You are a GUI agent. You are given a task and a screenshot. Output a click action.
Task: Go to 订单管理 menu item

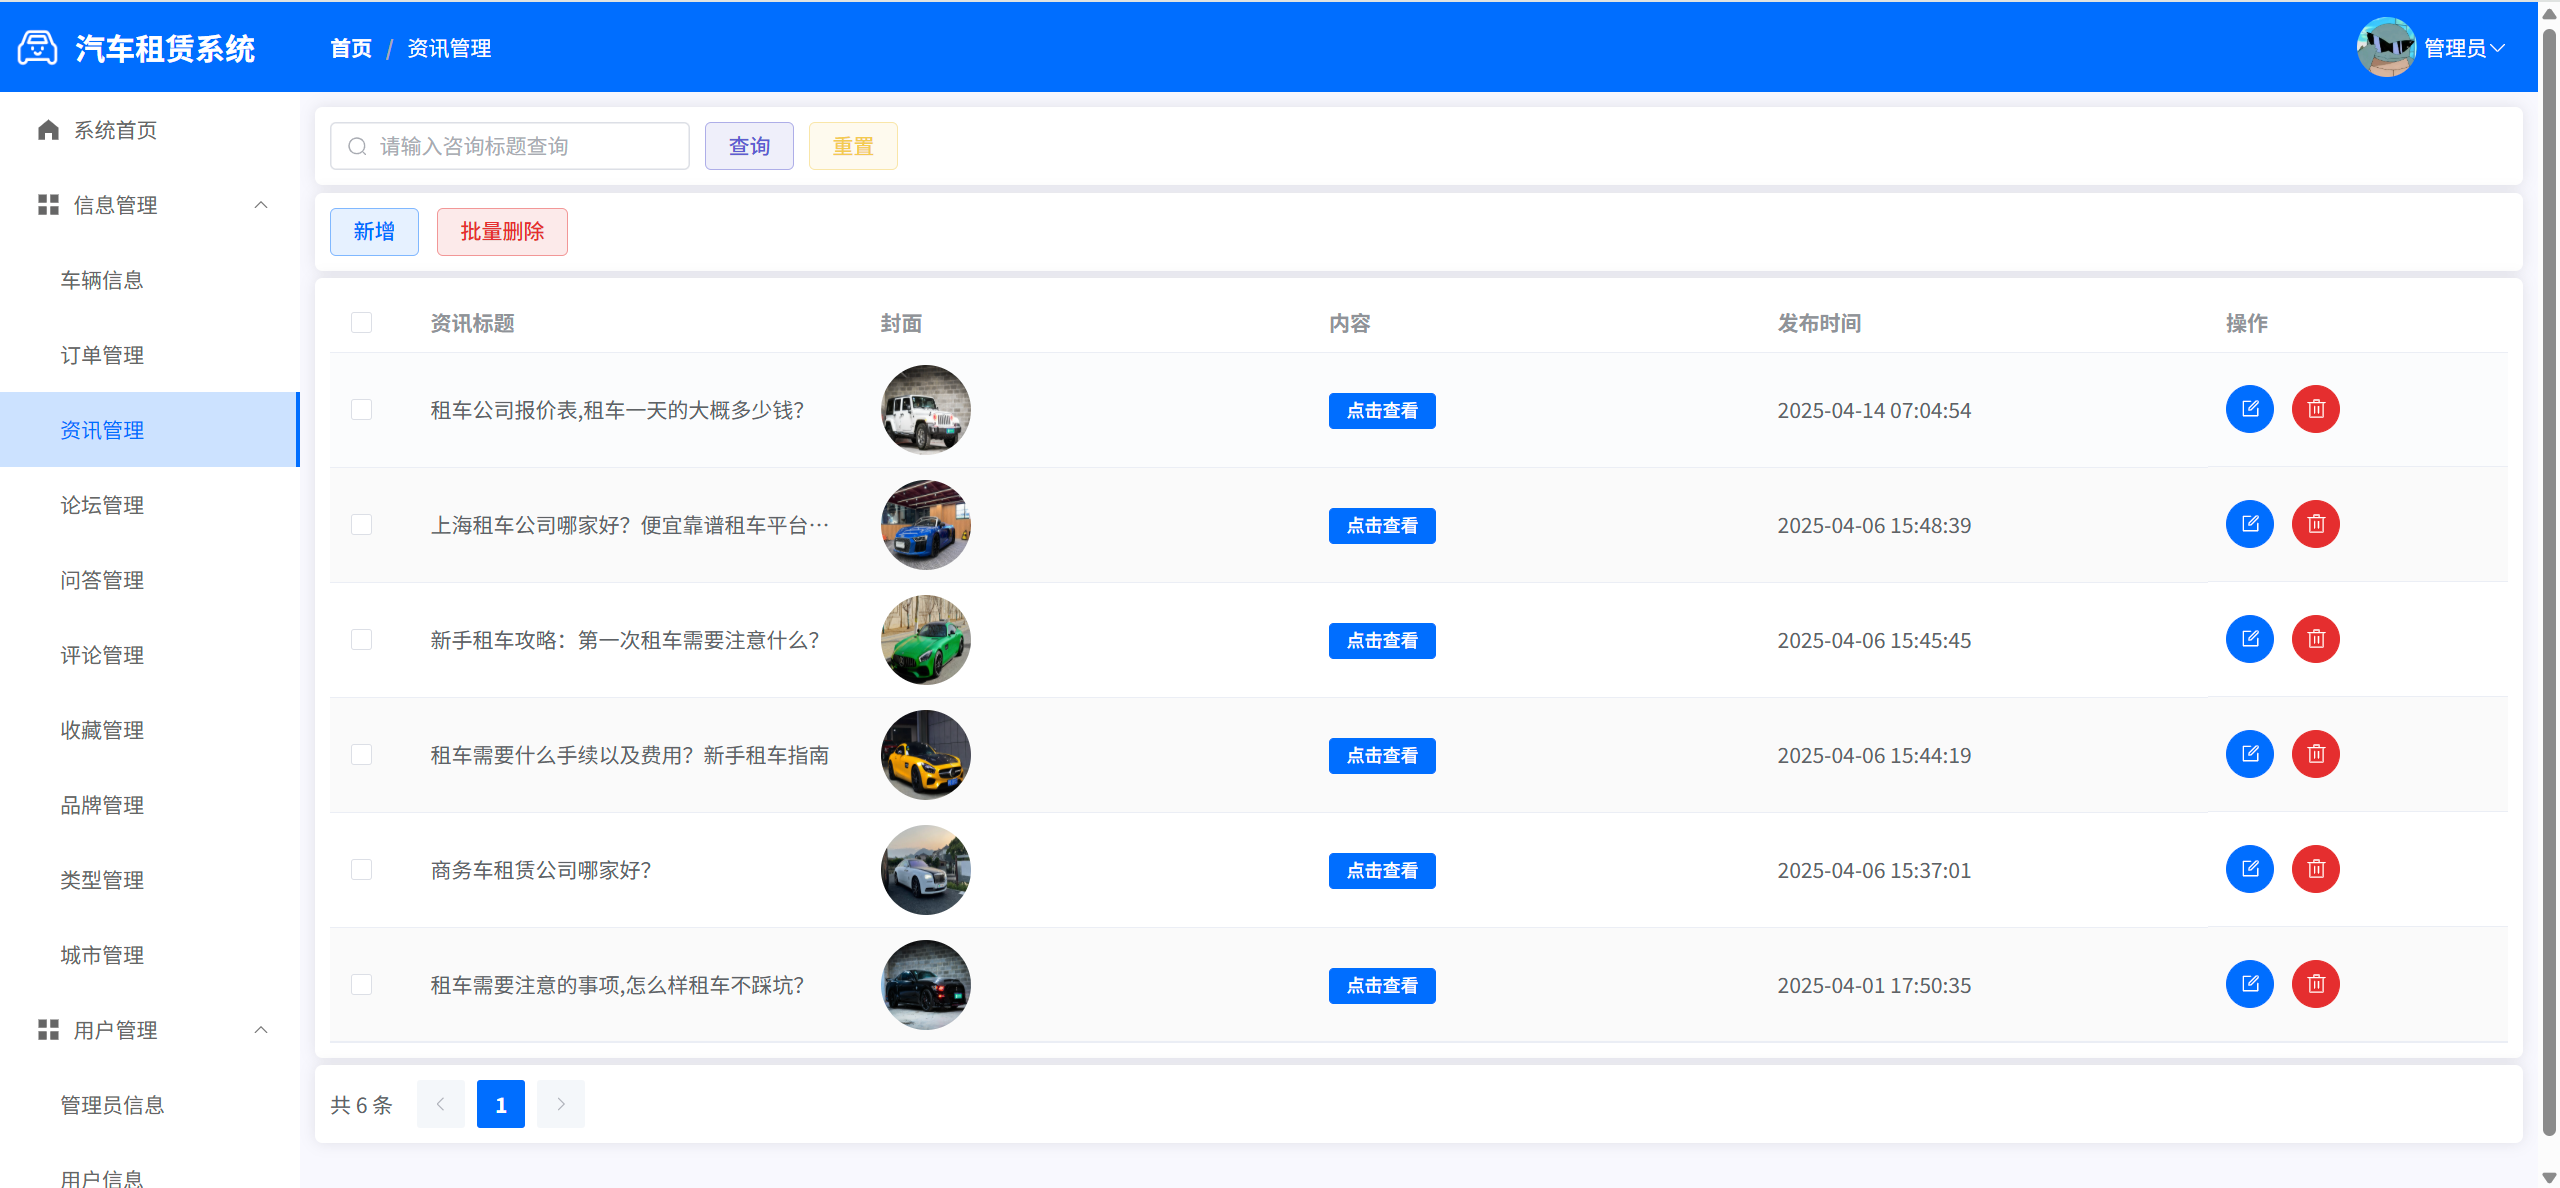[x=102, y=355]
